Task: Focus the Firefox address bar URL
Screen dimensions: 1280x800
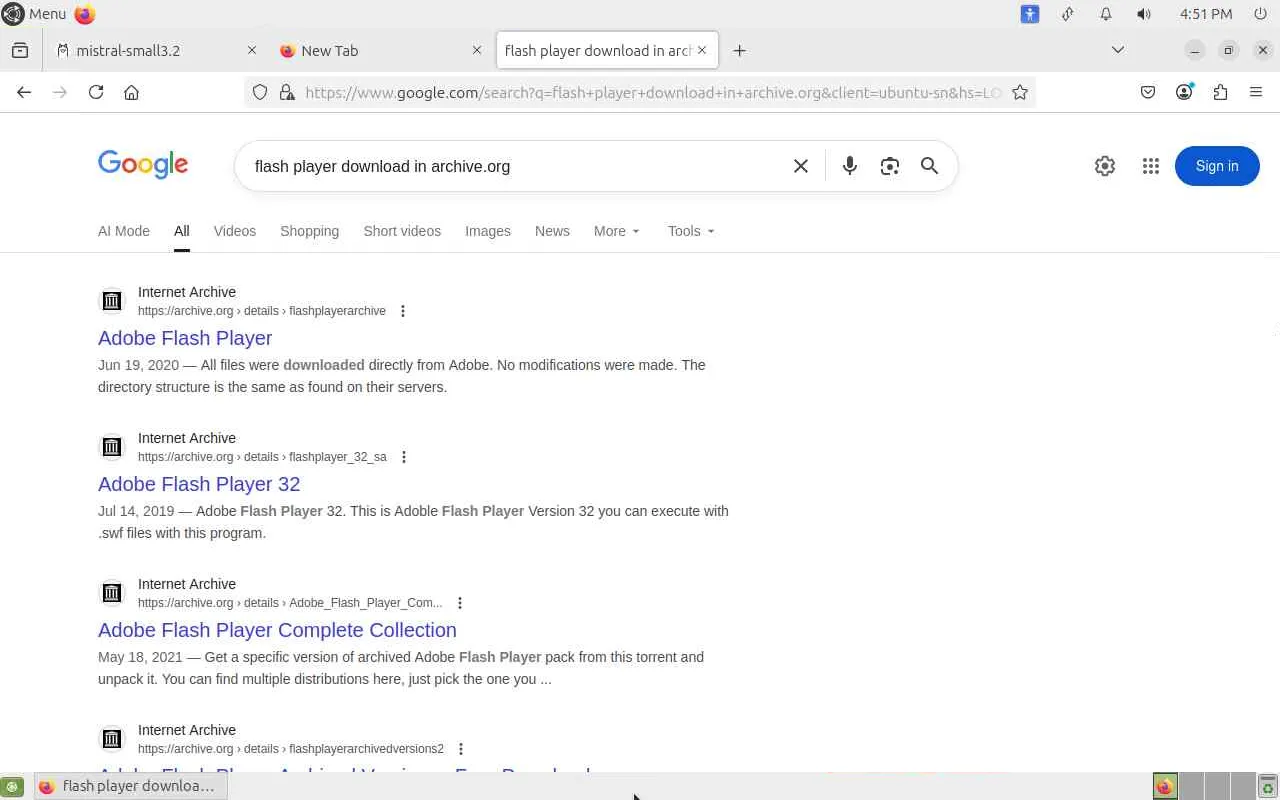Action: tap(653, 92)
